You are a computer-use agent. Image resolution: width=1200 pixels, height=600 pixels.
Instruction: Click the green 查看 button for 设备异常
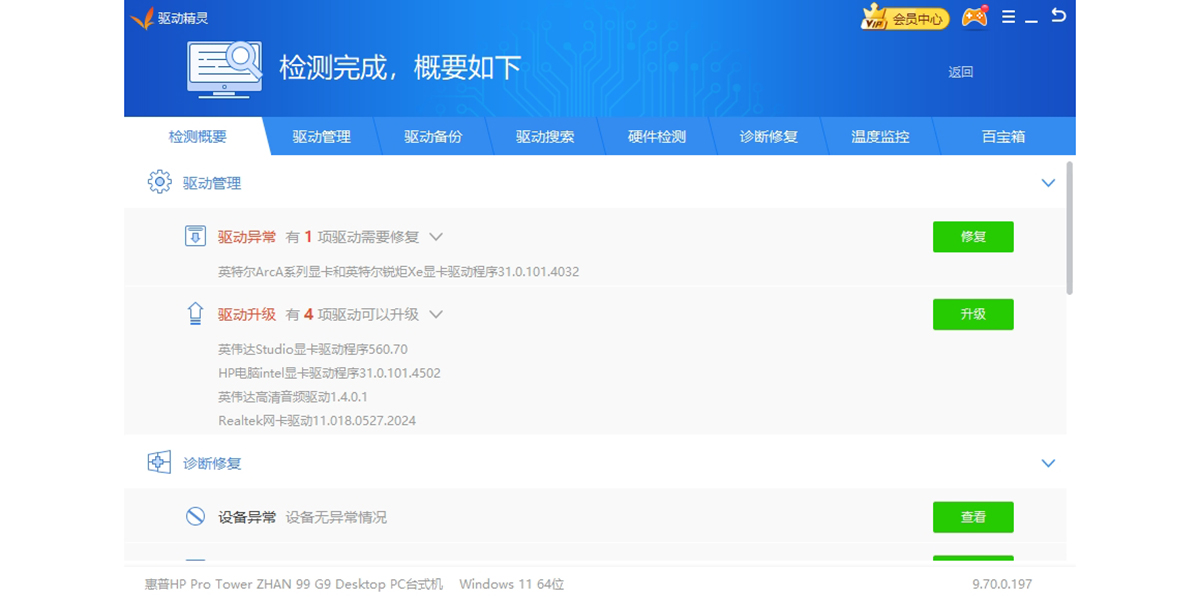pyautogui.click(x=973, y=517)
